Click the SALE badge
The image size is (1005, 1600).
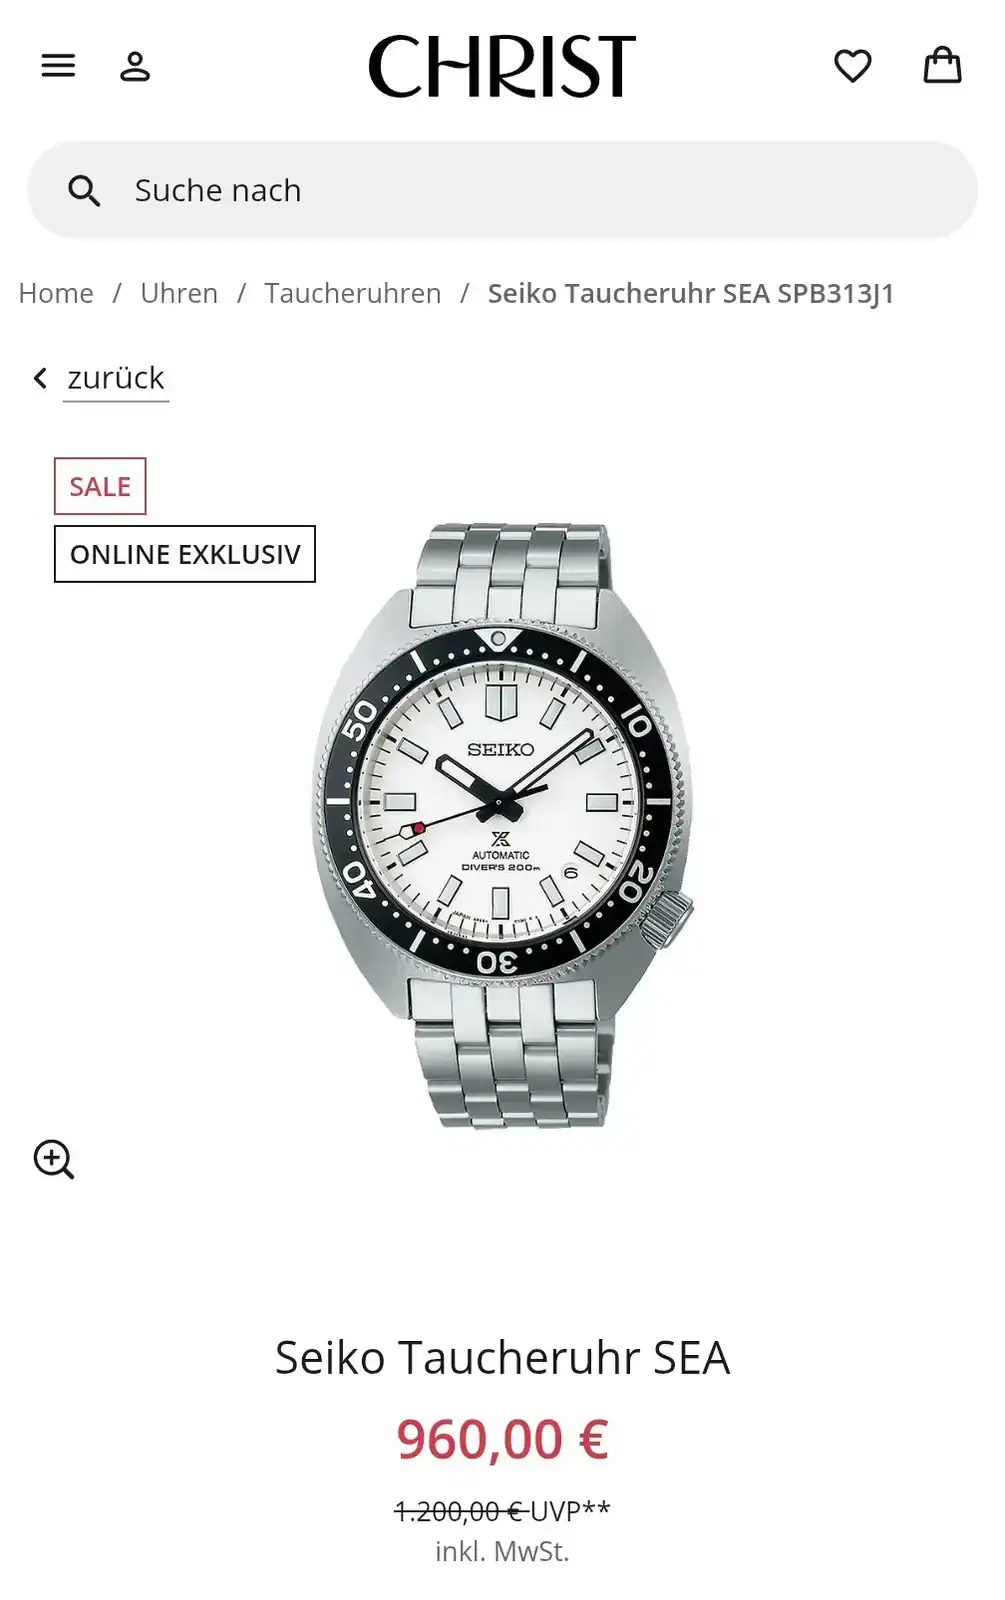(100, 486)
